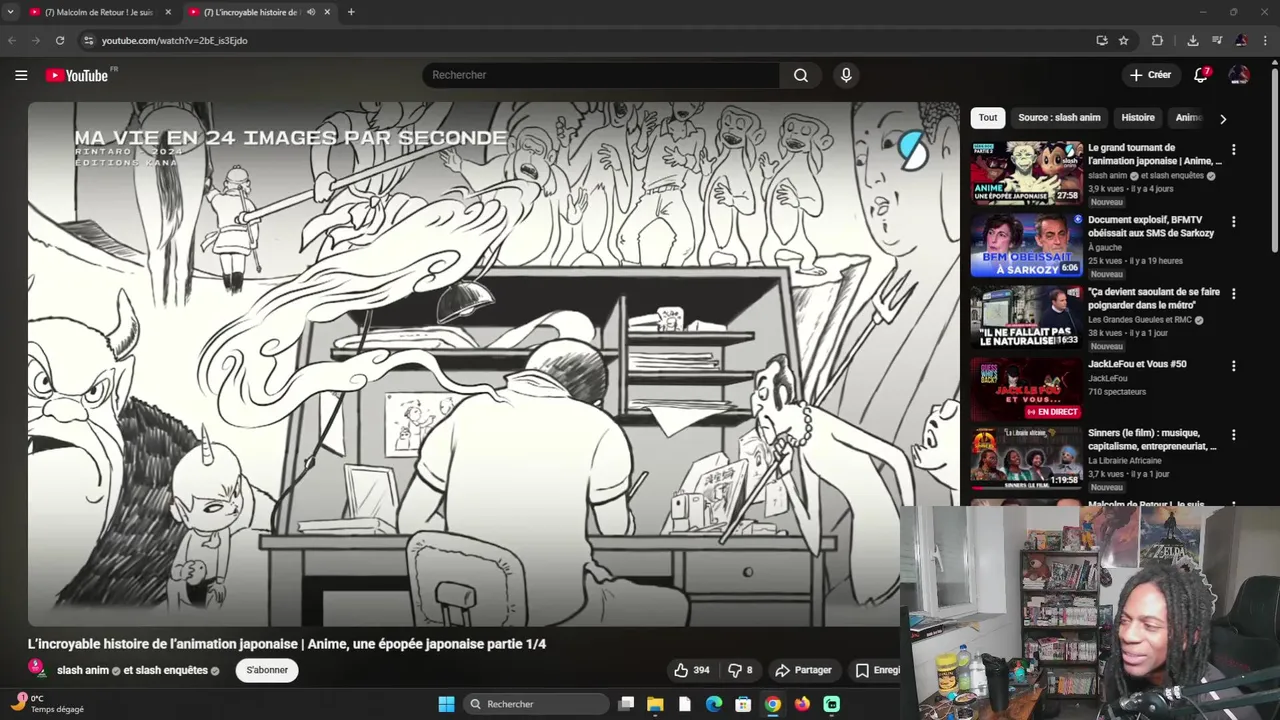Open the BFM Obéissait à Sarkozy thumbnail

[x=1026, y=245]
